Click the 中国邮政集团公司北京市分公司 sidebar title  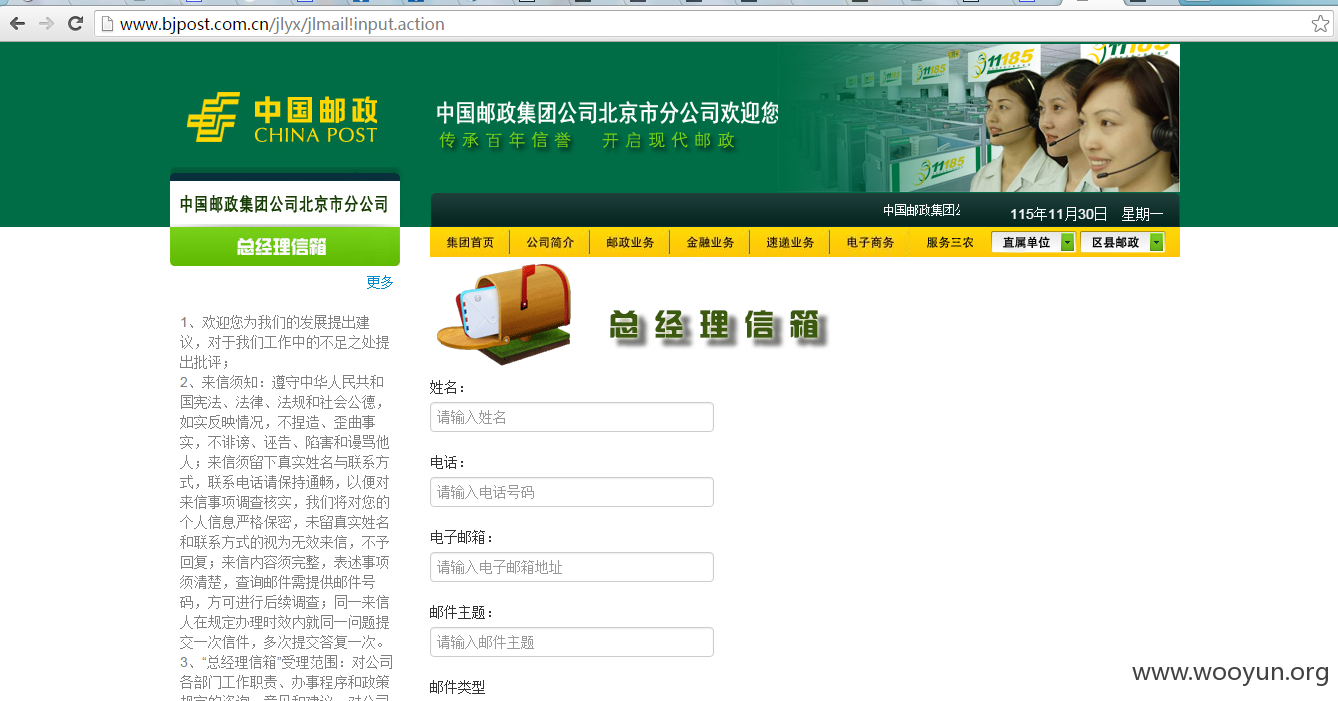pos(284,204)
